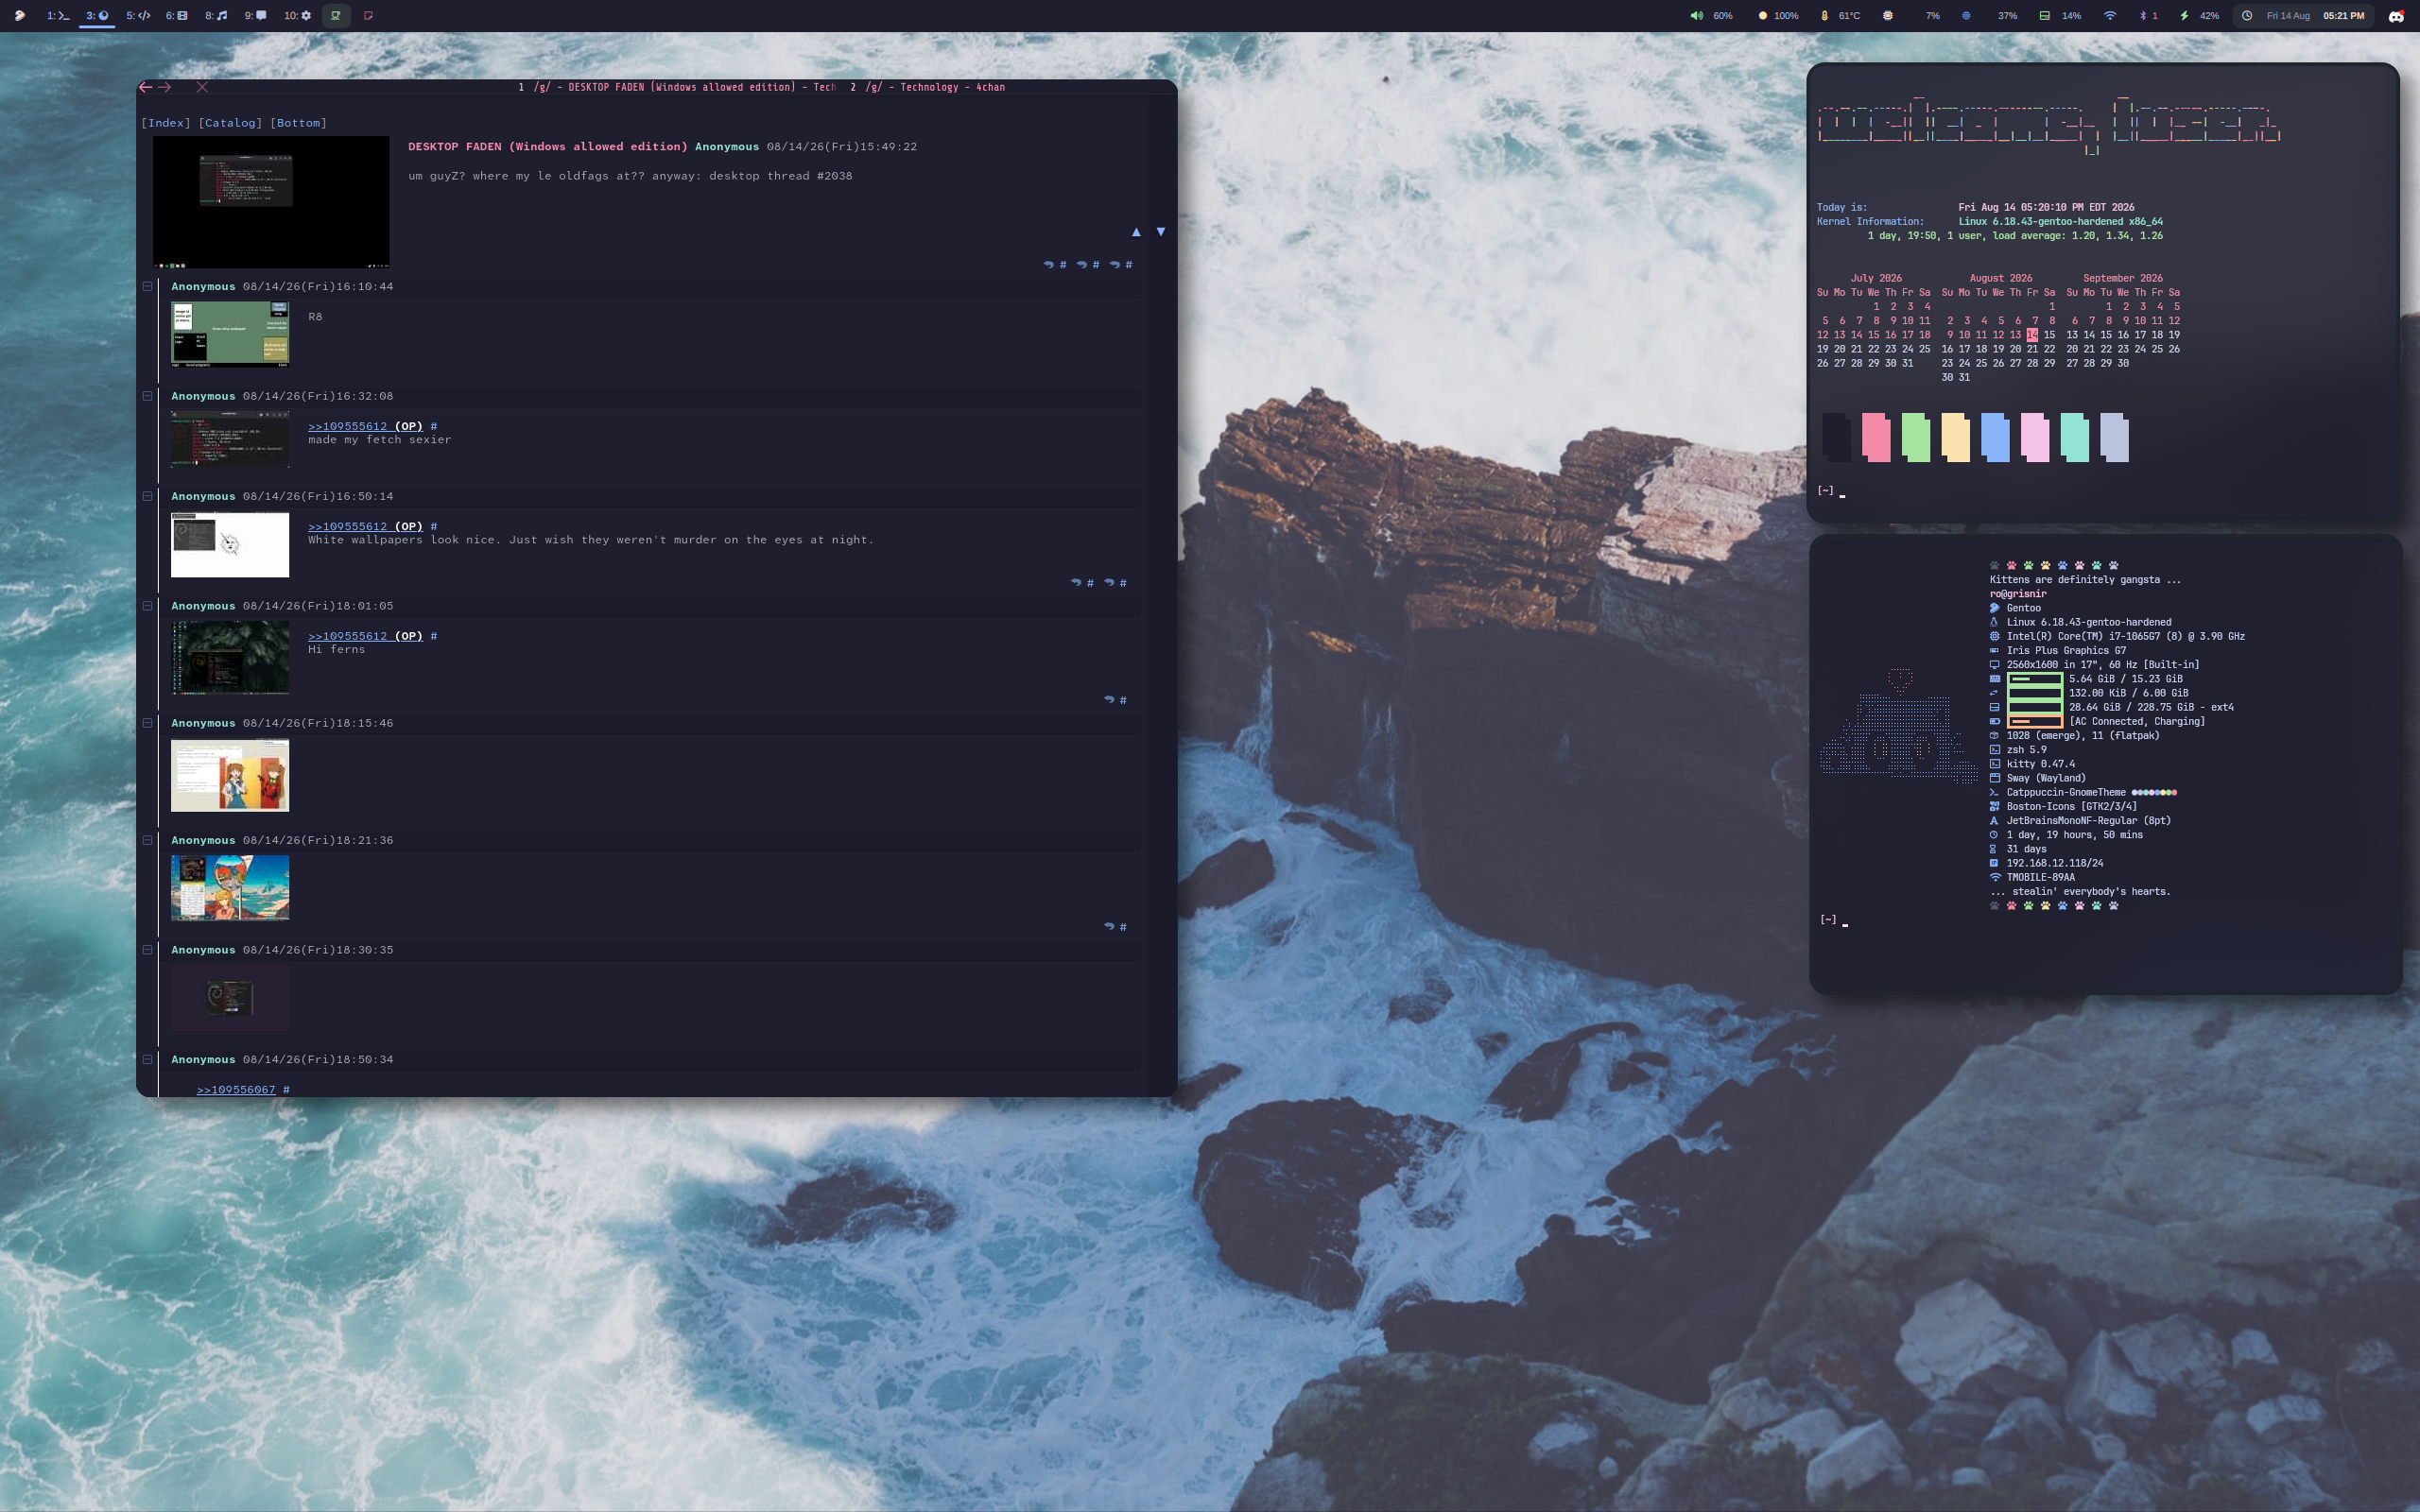Screen dimensions: 2420x1512
Task: Click the battery charging bolt icon at 42%
Action: coord(2184,16)
